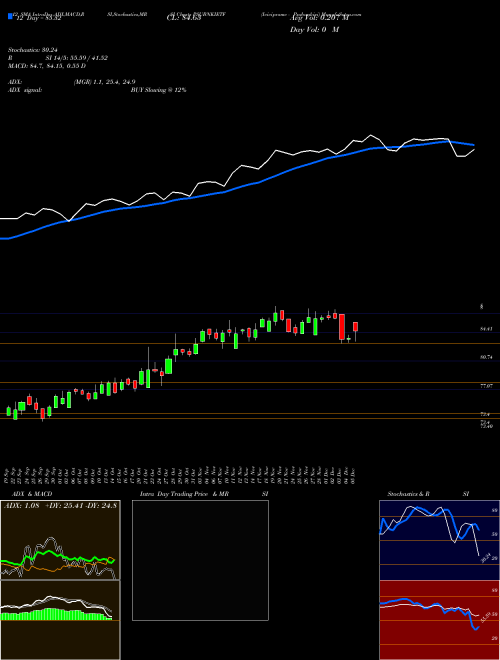Click the 80.74 price axis label
This screenshot has width=500, height=660.
pos(486,357)
